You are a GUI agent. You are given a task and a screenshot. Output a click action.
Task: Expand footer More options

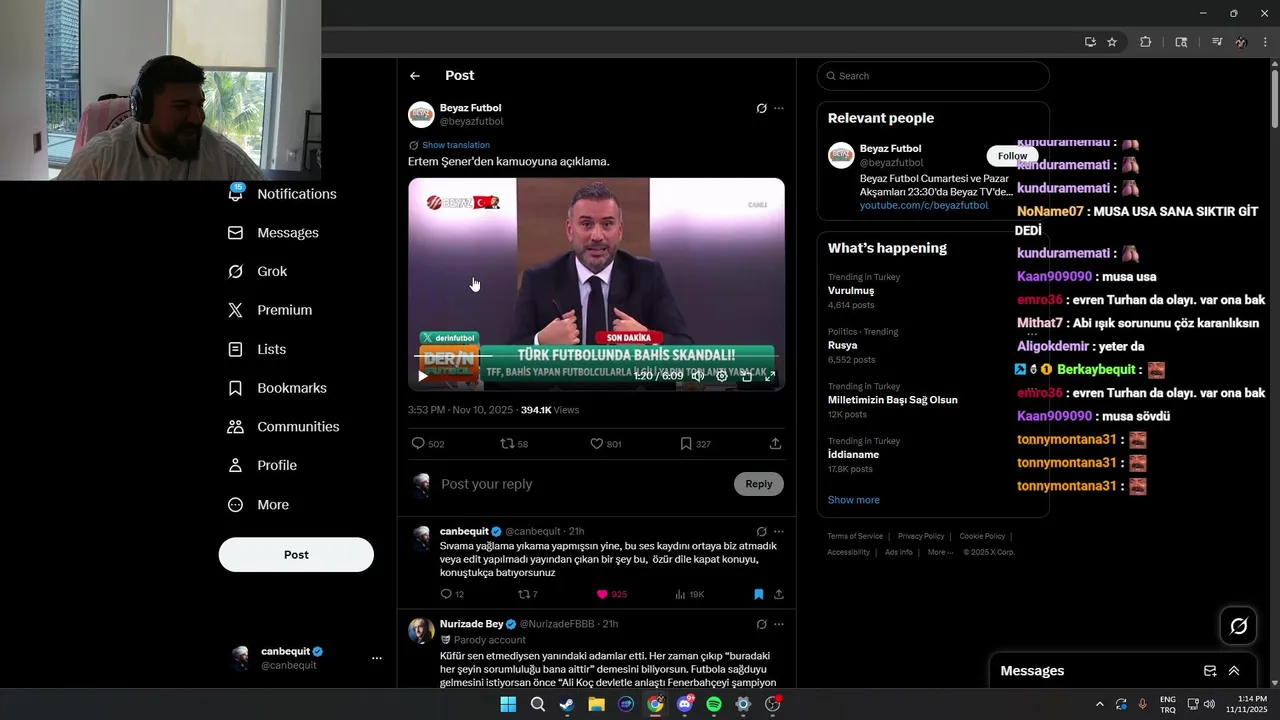940,552
